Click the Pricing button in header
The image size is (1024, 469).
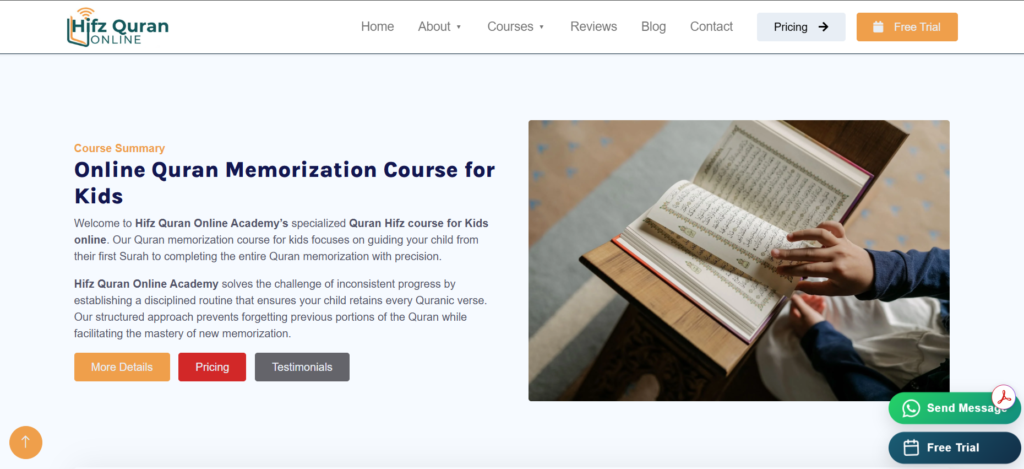801,27
